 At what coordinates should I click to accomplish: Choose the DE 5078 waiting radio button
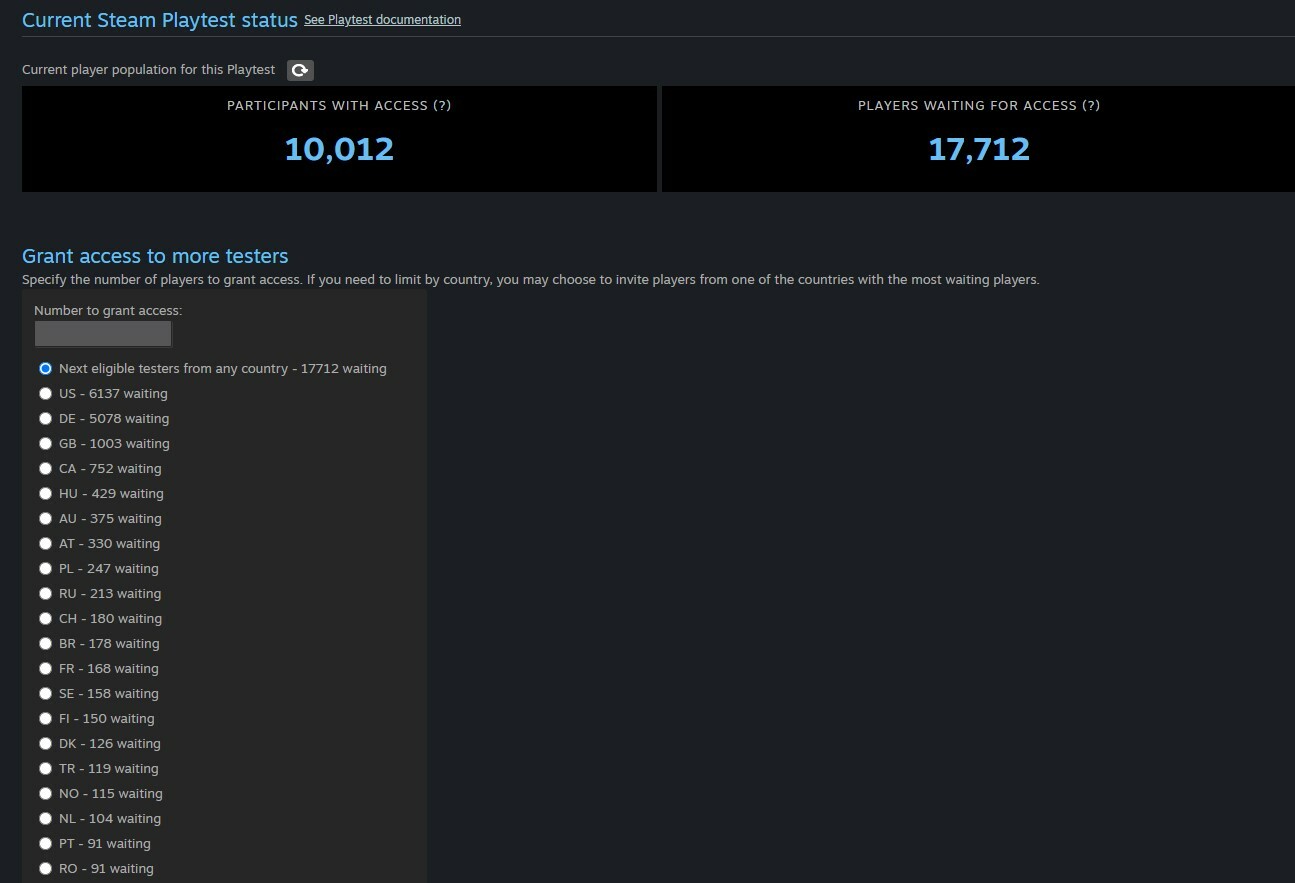pos(45,419)
